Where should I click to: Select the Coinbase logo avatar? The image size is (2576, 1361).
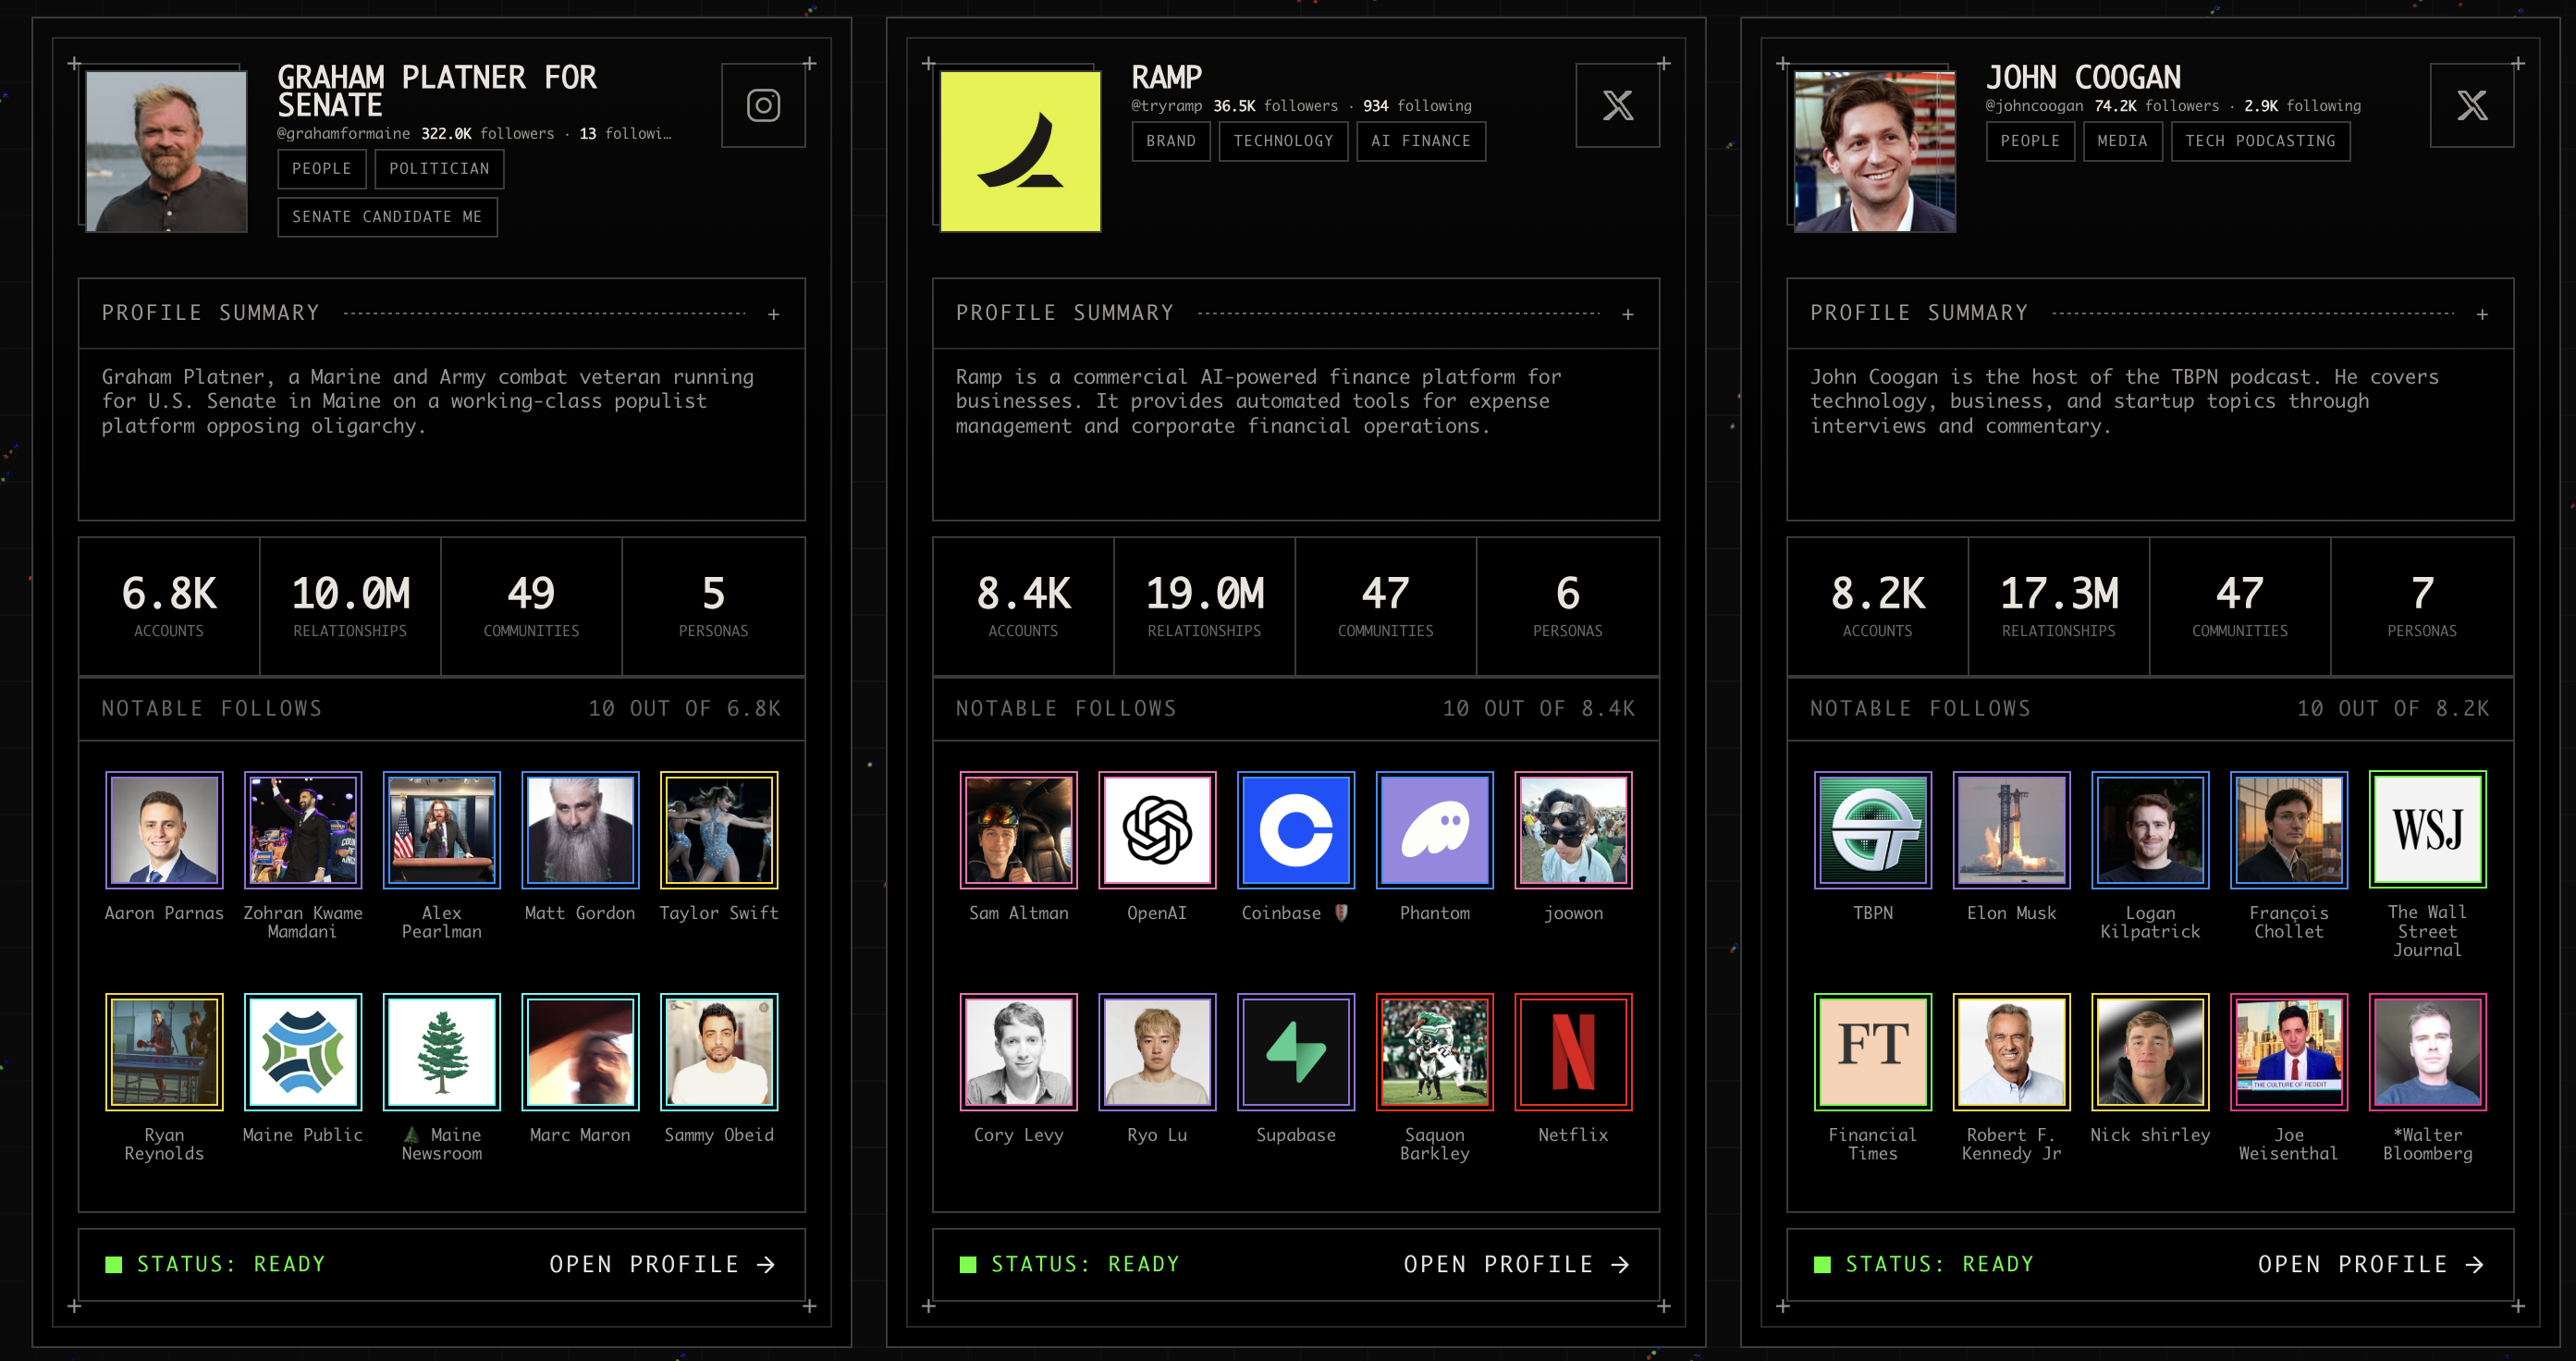pos(1296,830)
